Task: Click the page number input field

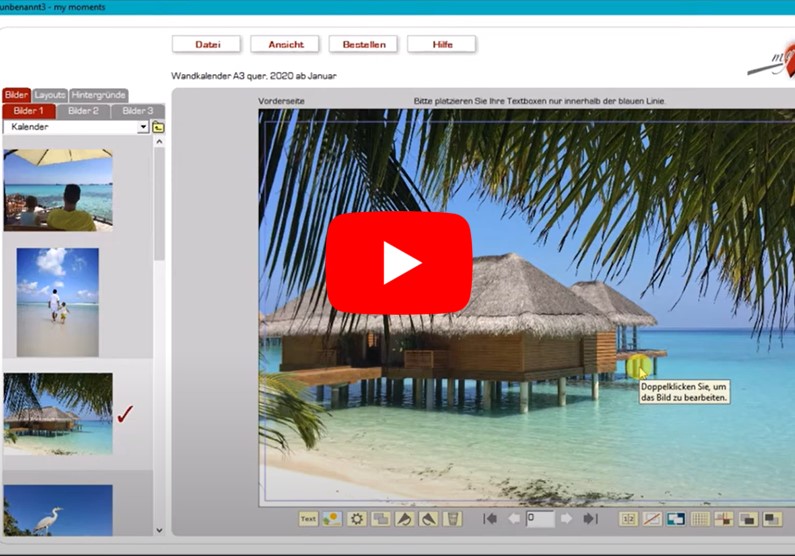Action: coord(540,519)
